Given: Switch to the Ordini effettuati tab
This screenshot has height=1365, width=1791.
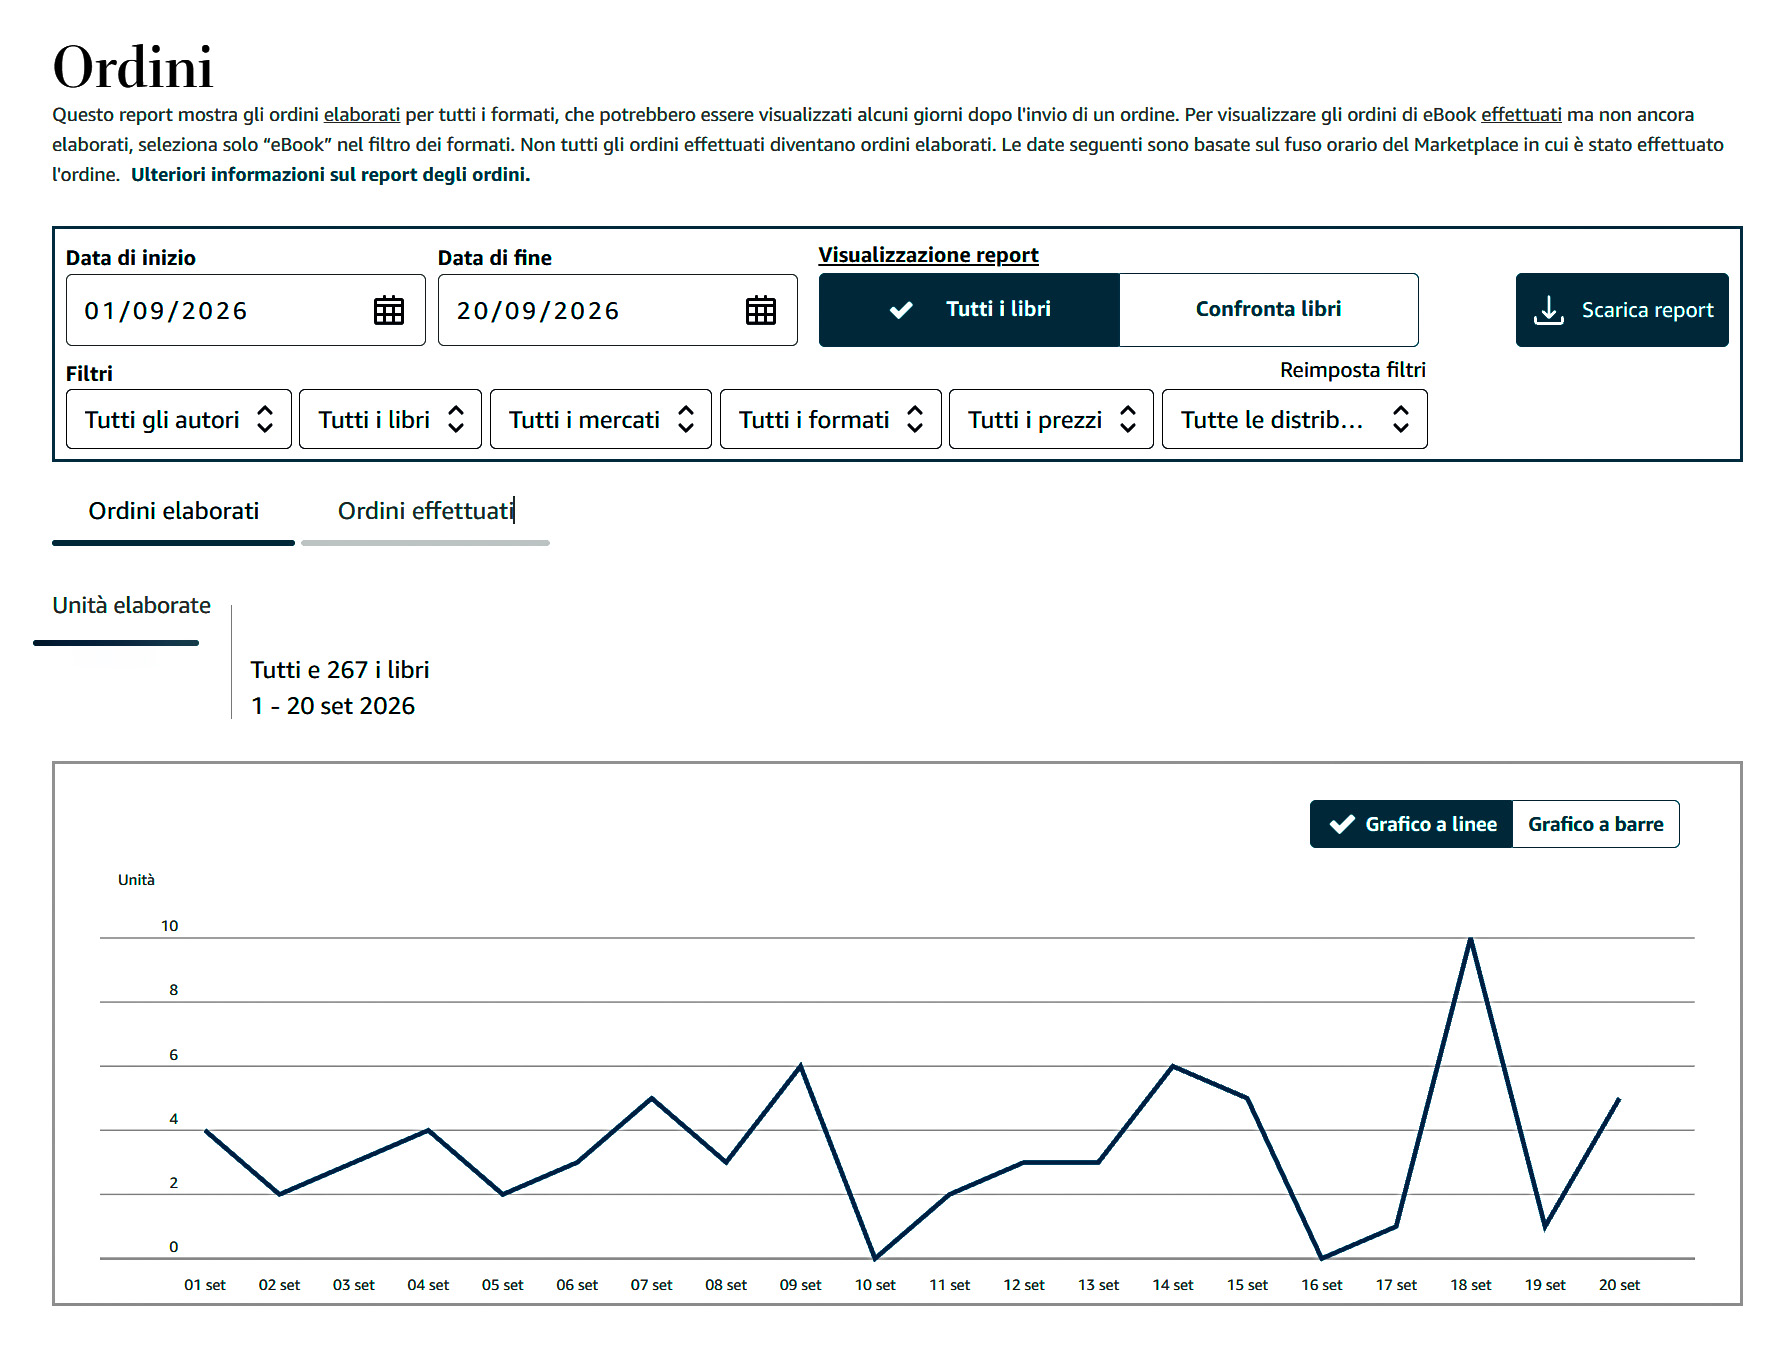Looking at the screenshot, I should [426, 511].
